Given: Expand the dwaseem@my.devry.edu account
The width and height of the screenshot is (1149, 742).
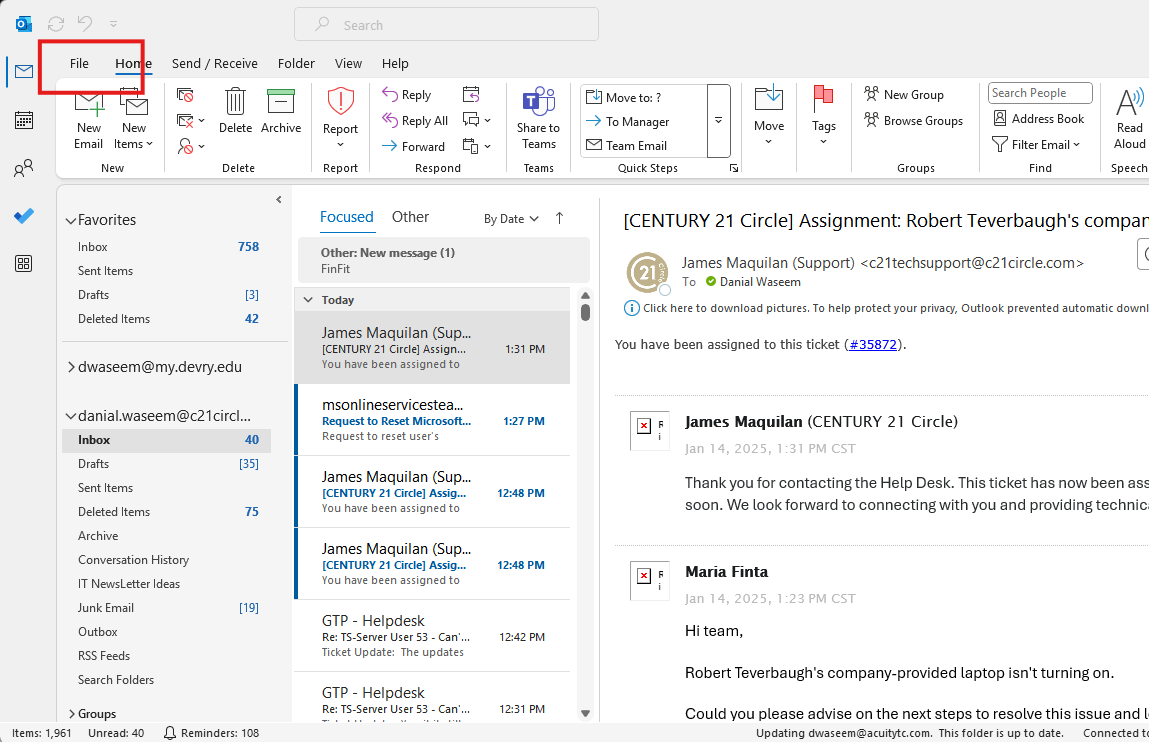Looking at the screenshot, I should tap(71, 367).
